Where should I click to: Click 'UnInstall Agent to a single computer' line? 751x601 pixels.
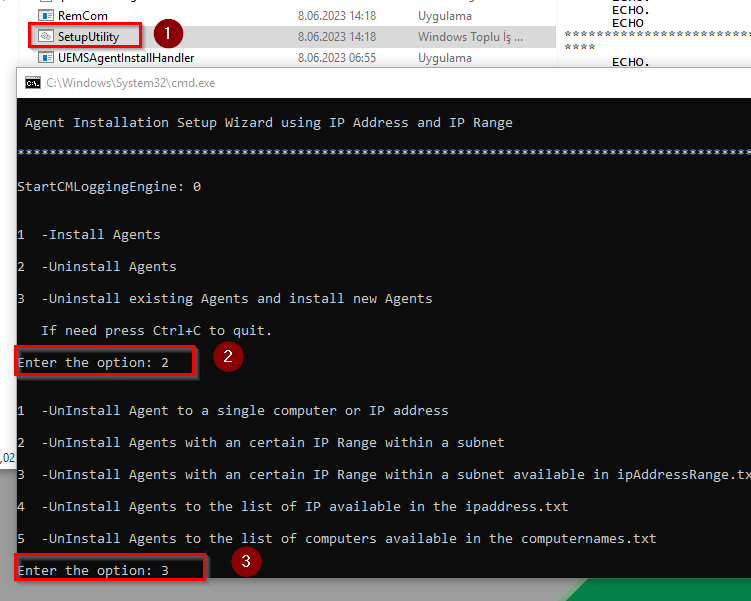coord(233,411)
